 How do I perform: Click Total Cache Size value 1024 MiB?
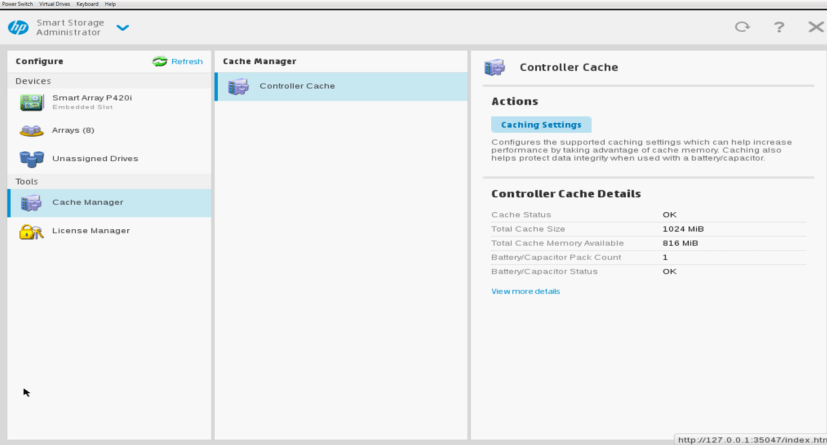(x=683, y=229)
